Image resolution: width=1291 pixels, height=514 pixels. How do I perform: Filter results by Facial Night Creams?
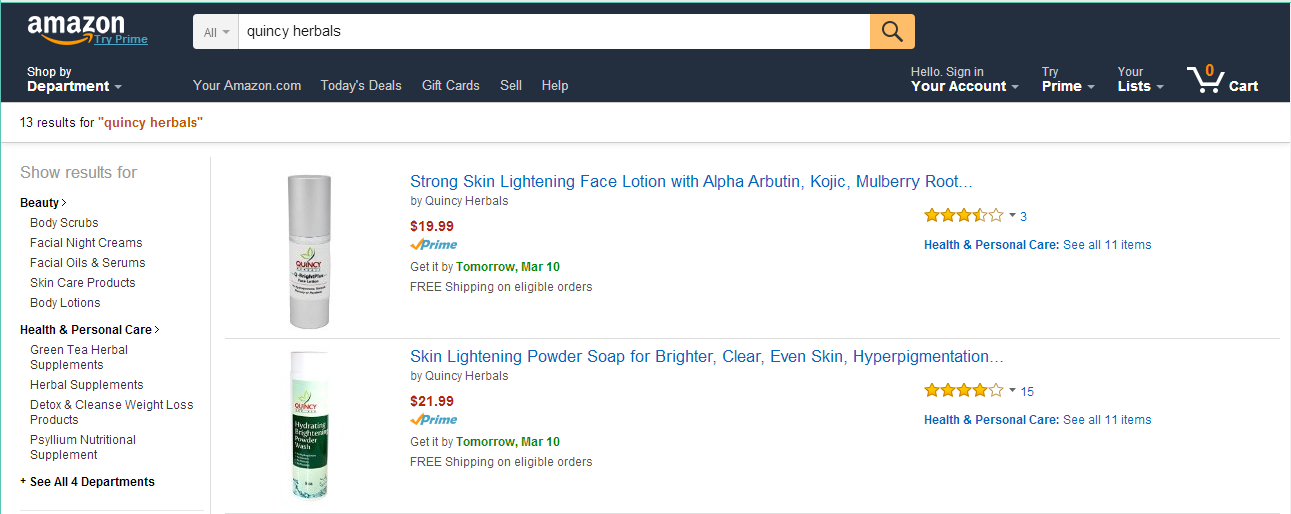coord(86,243)
